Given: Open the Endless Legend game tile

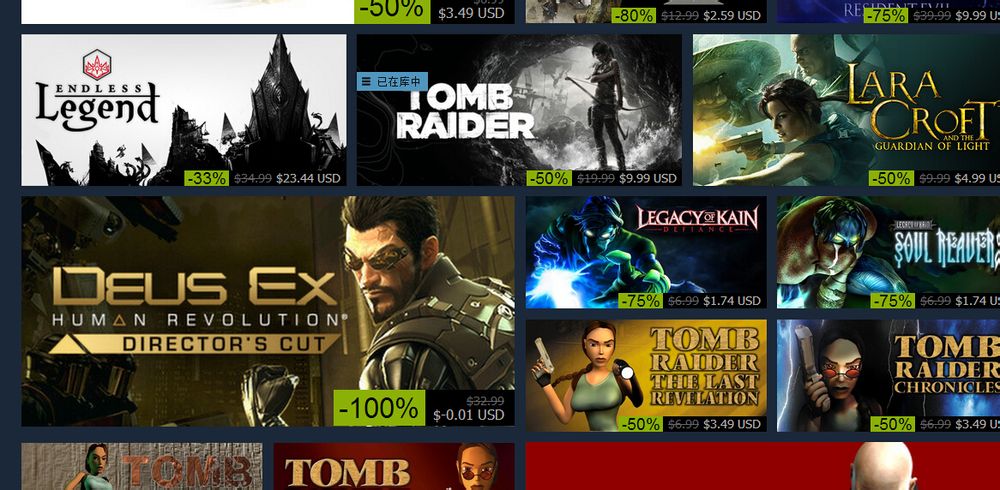Looking at the screenshot, I should (x=184, y=110).
